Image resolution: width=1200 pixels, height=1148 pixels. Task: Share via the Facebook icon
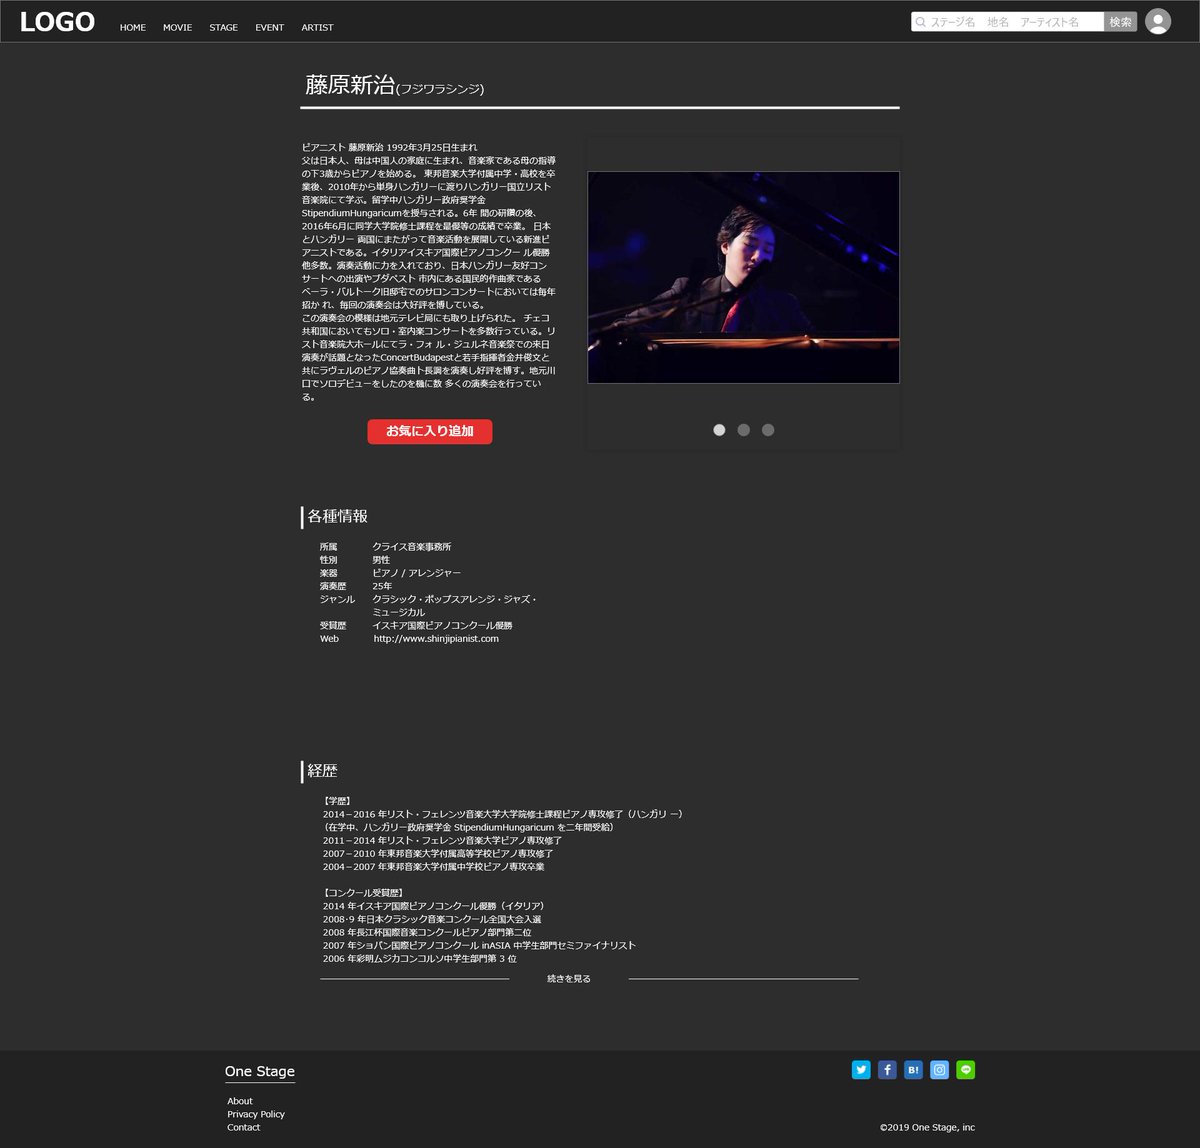887,1070
